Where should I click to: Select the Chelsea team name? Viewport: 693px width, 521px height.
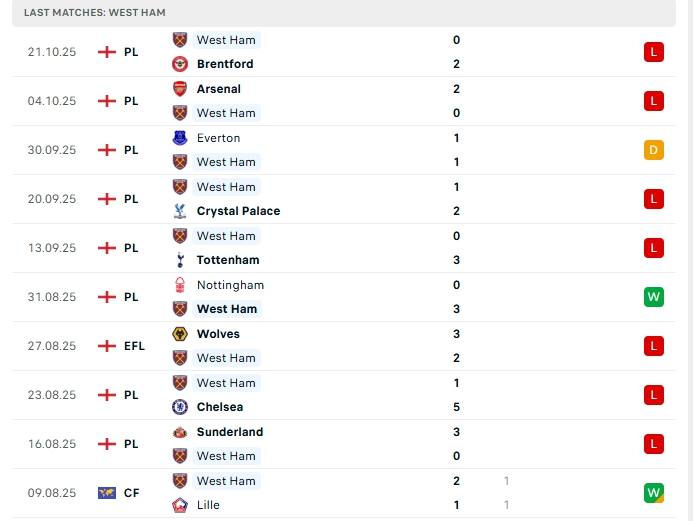[x=220, y=407]
